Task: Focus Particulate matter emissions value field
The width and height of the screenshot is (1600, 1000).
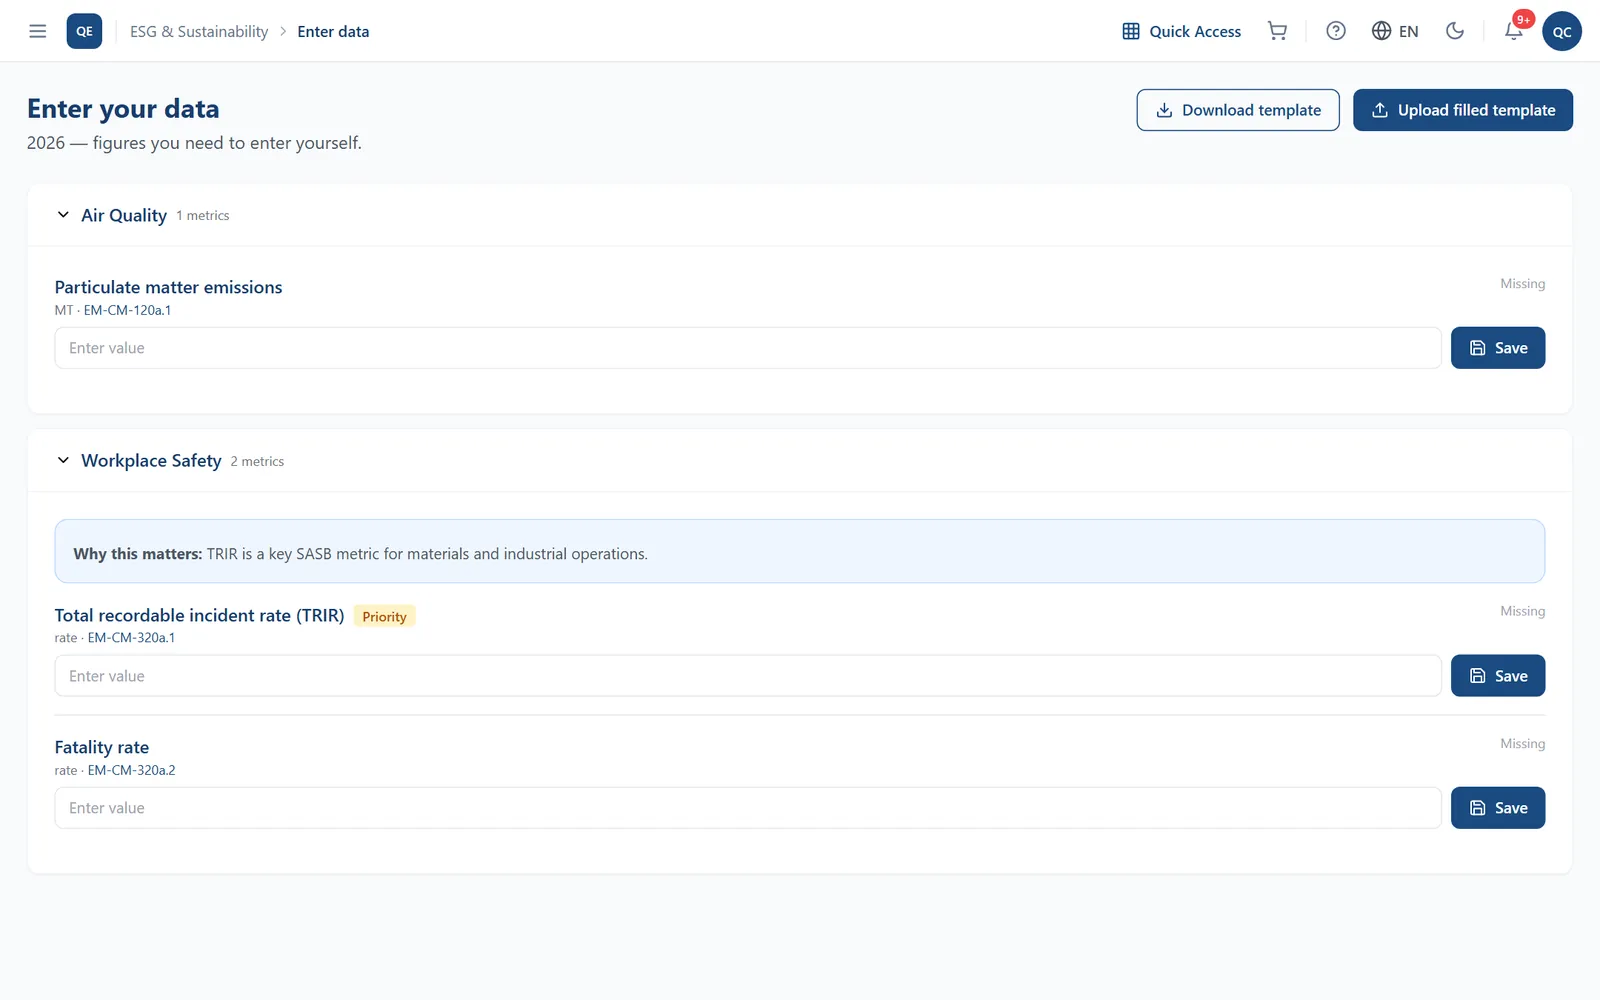Action: point(748,348)
